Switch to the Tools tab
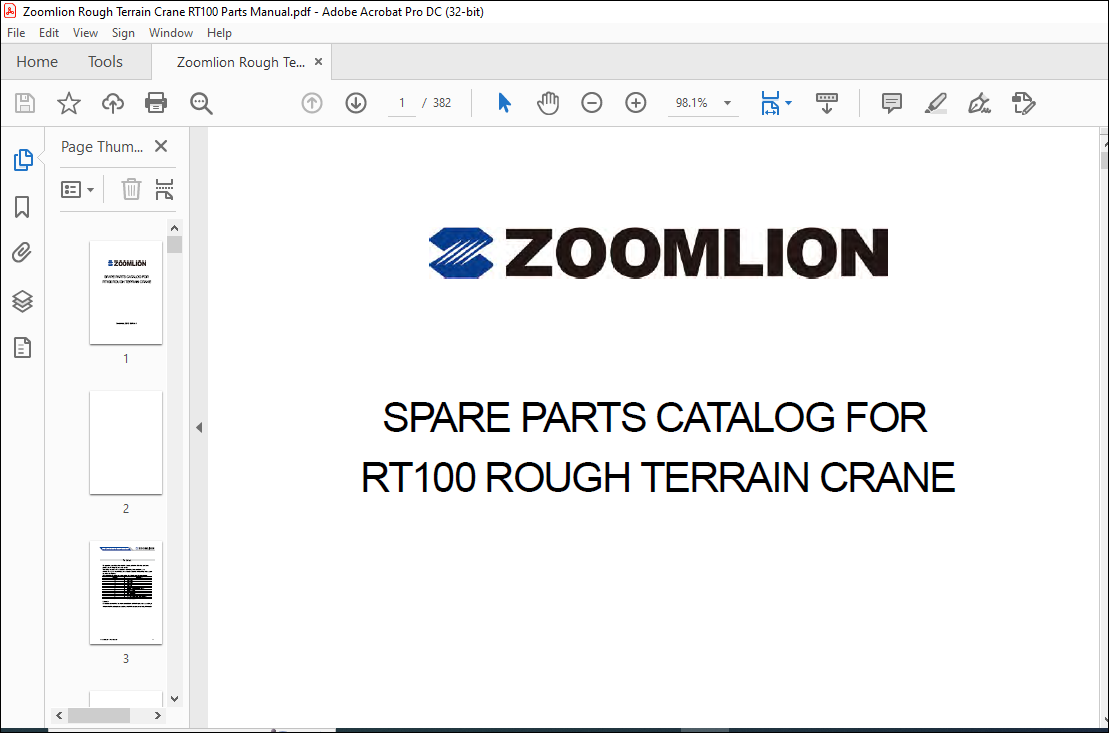This screenshot has height=733, width=1109. 105,62
